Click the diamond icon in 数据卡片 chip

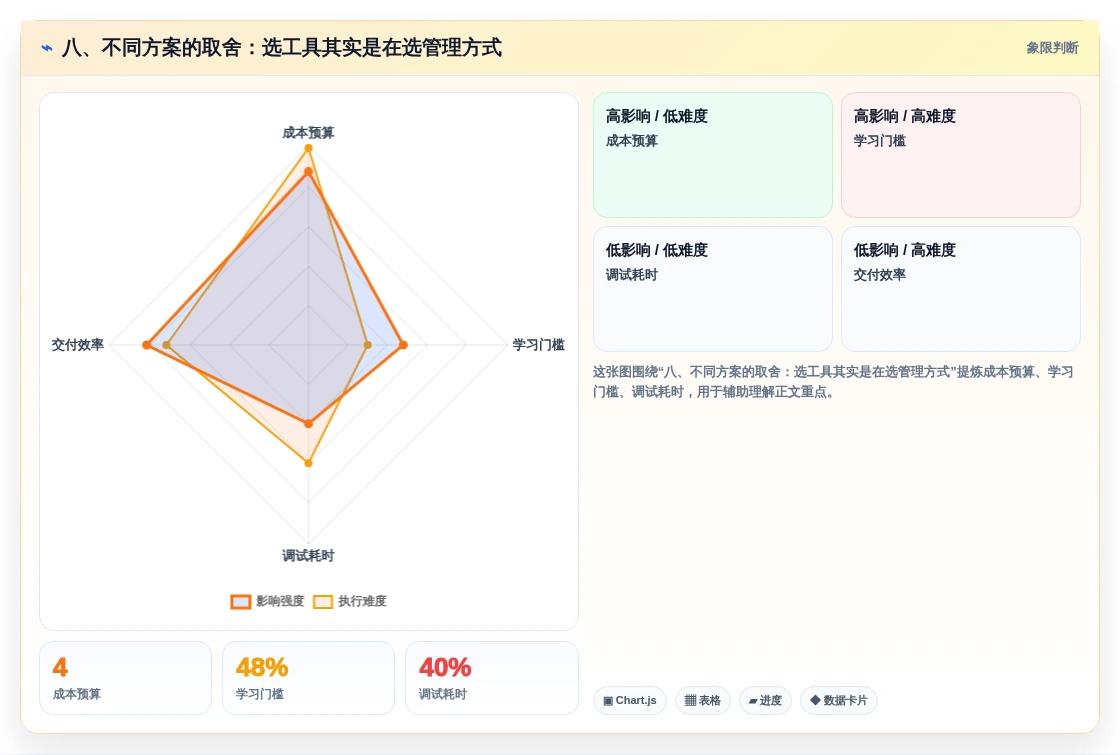click(x=815, y=700)
